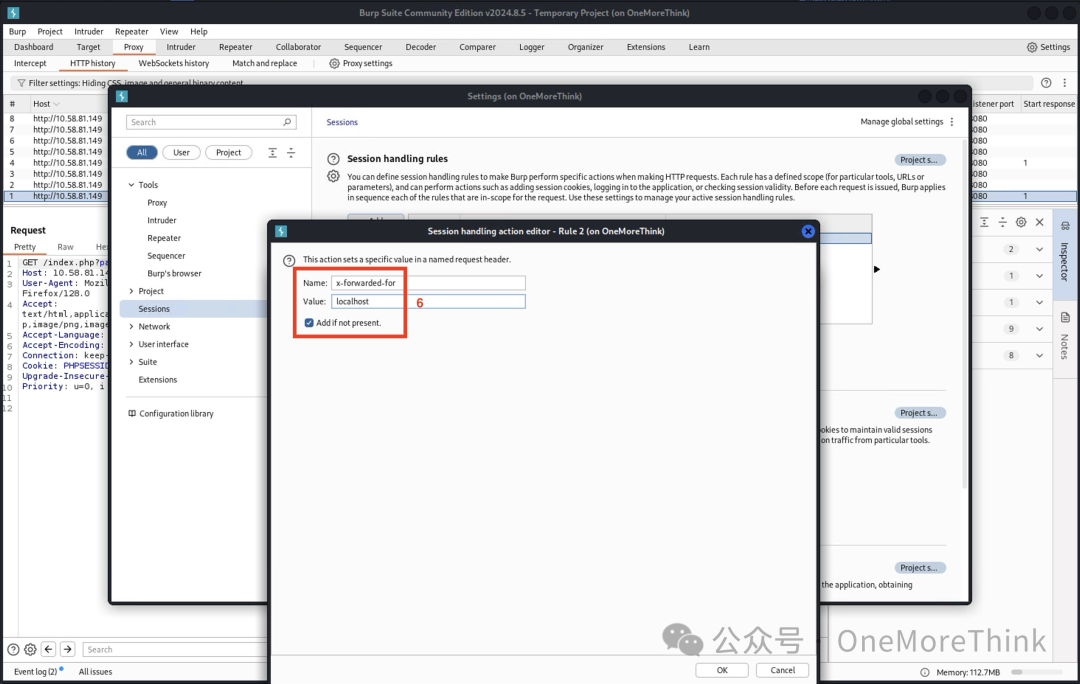
Task: Click the Configuration library book icon
Action: (x=132, y=413)
